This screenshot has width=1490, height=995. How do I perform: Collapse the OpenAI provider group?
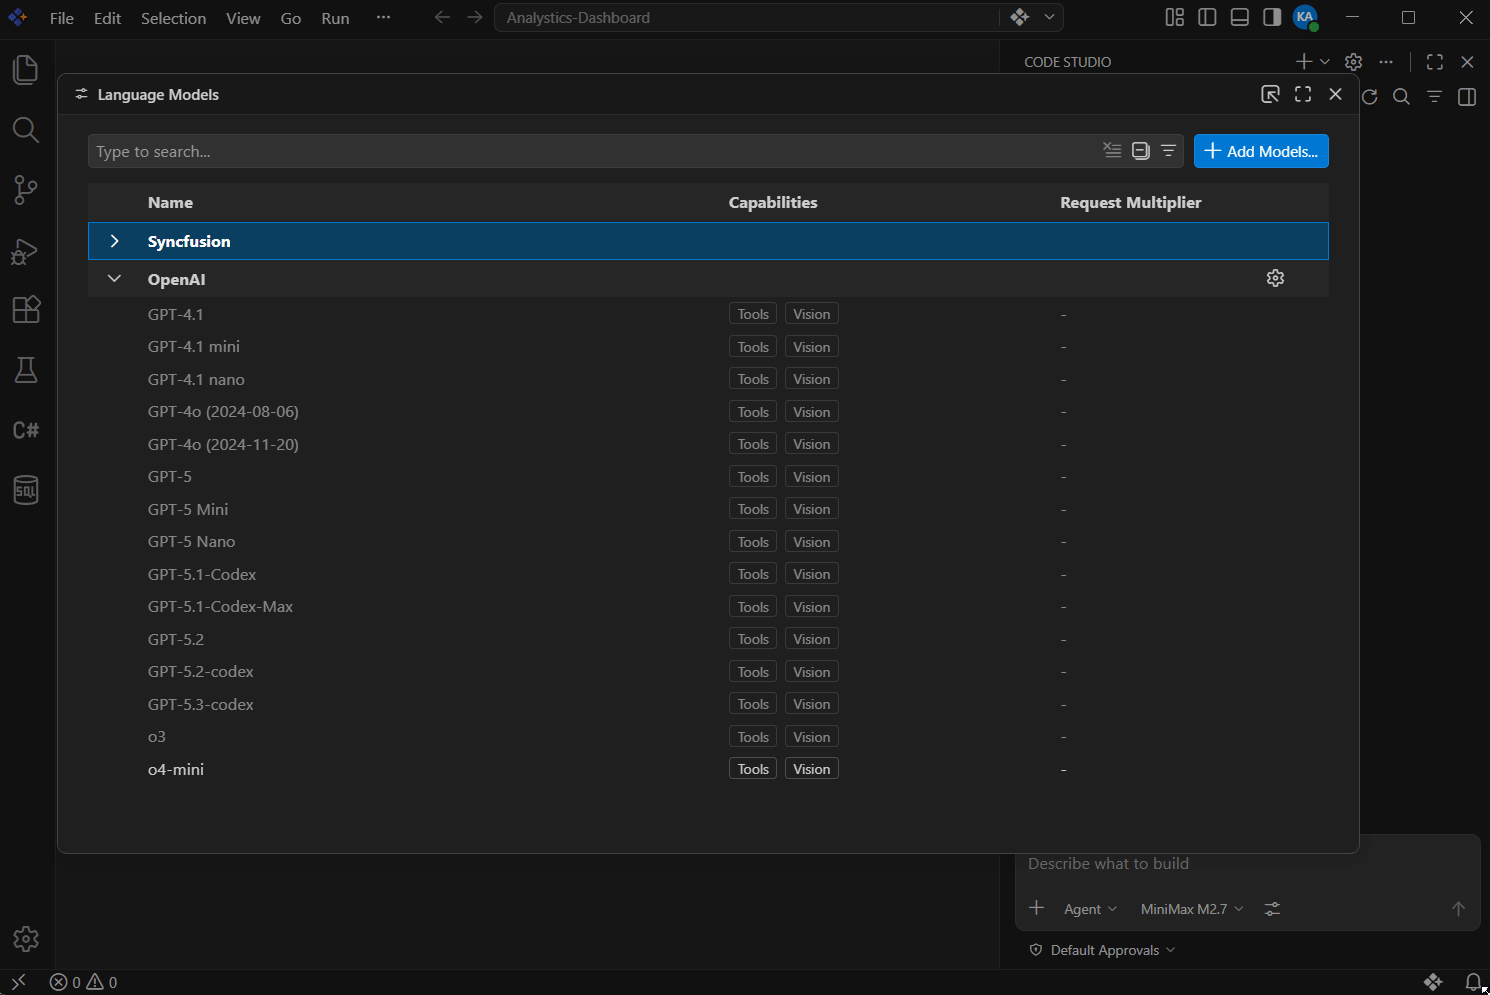[114, 279]
